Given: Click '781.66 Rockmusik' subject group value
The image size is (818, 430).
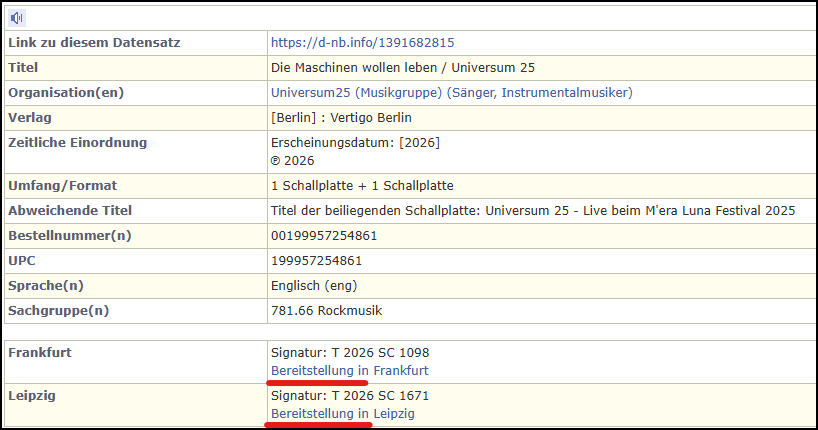Looking at the screenshot, I should click(327, 311).
